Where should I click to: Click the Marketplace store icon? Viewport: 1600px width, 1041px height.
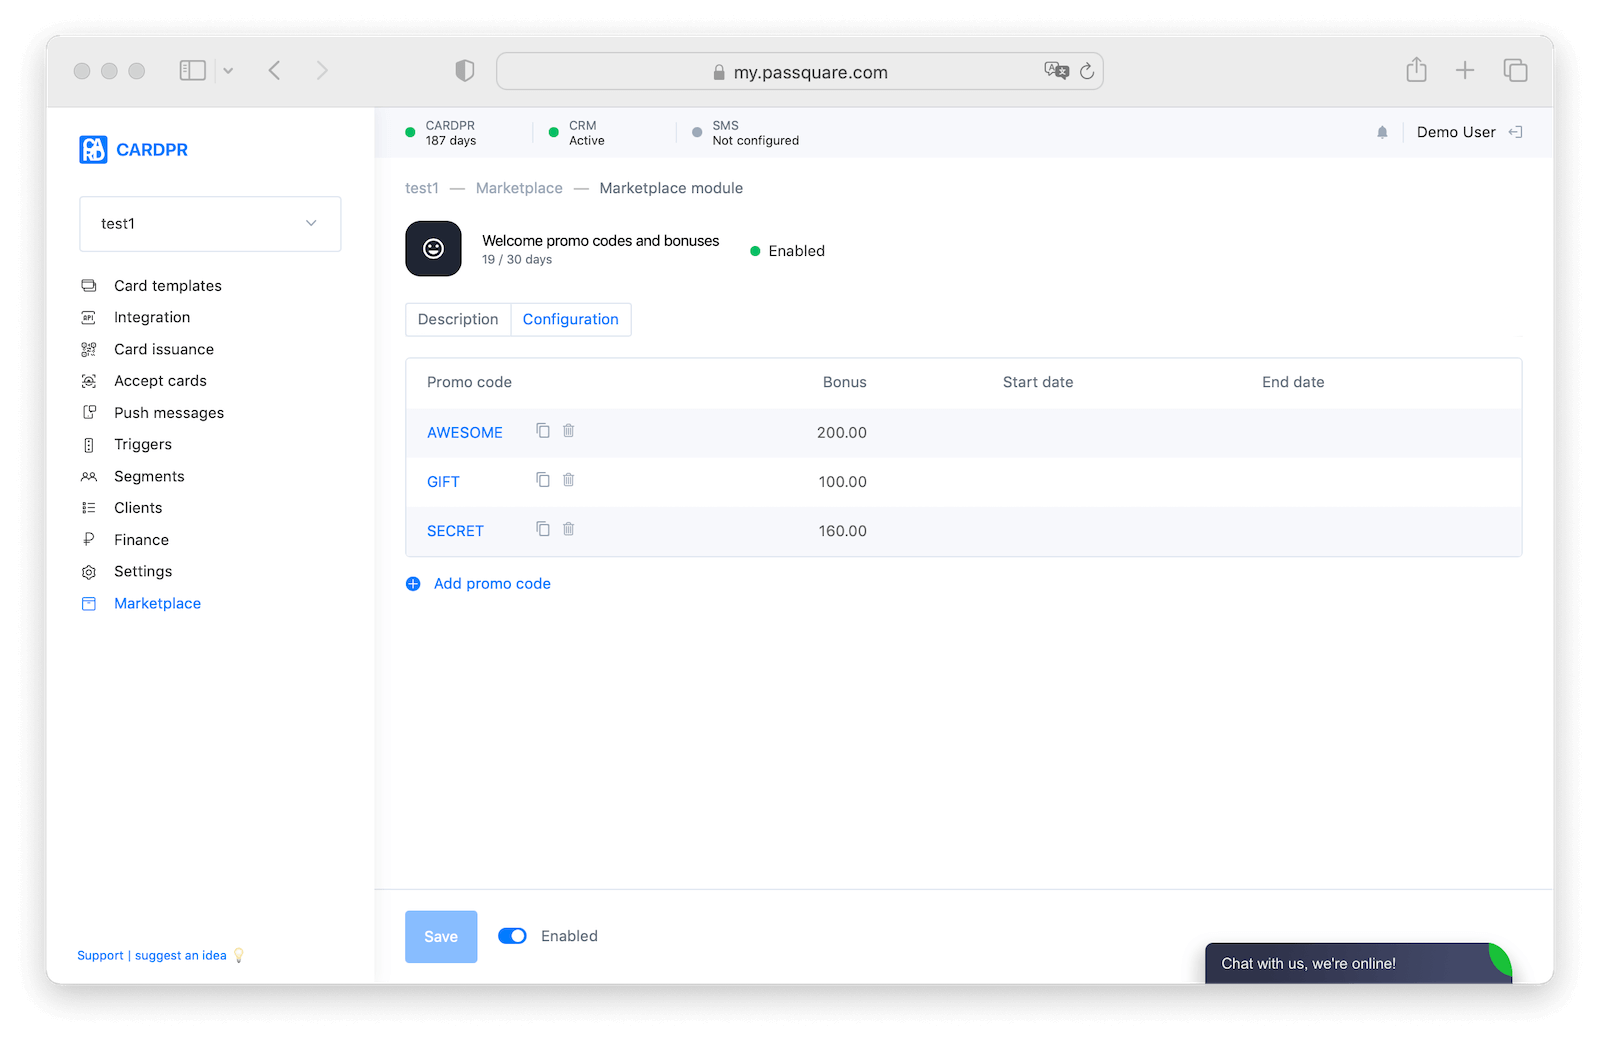pyautogui.click(x=89, y=603)
